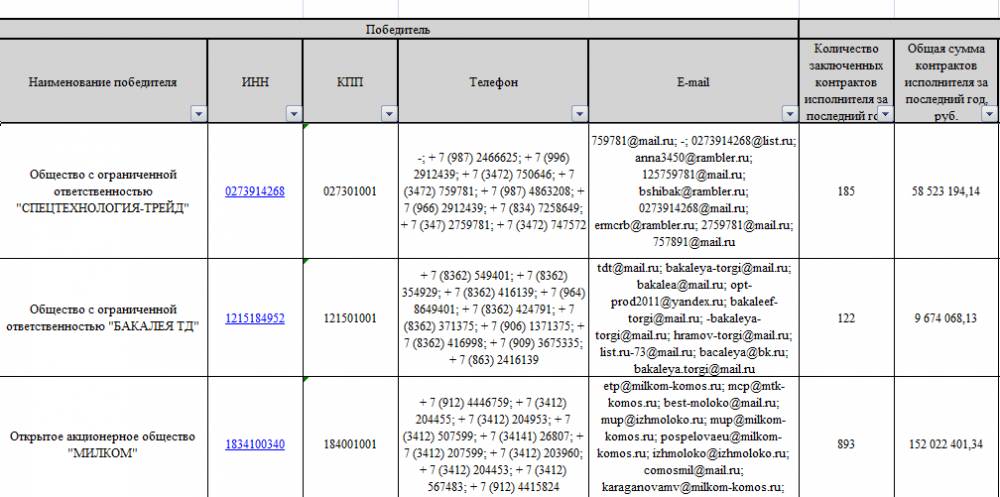This screenshot has height=497, width=1000.
Task: Select the contract count cell showing 122
Action: (x=846, y=318)
